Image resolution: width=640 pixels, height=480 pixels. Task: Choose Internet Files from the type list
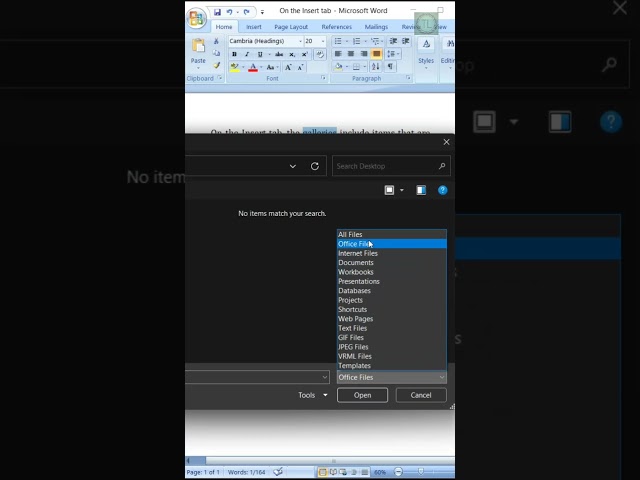coord(391,253)
